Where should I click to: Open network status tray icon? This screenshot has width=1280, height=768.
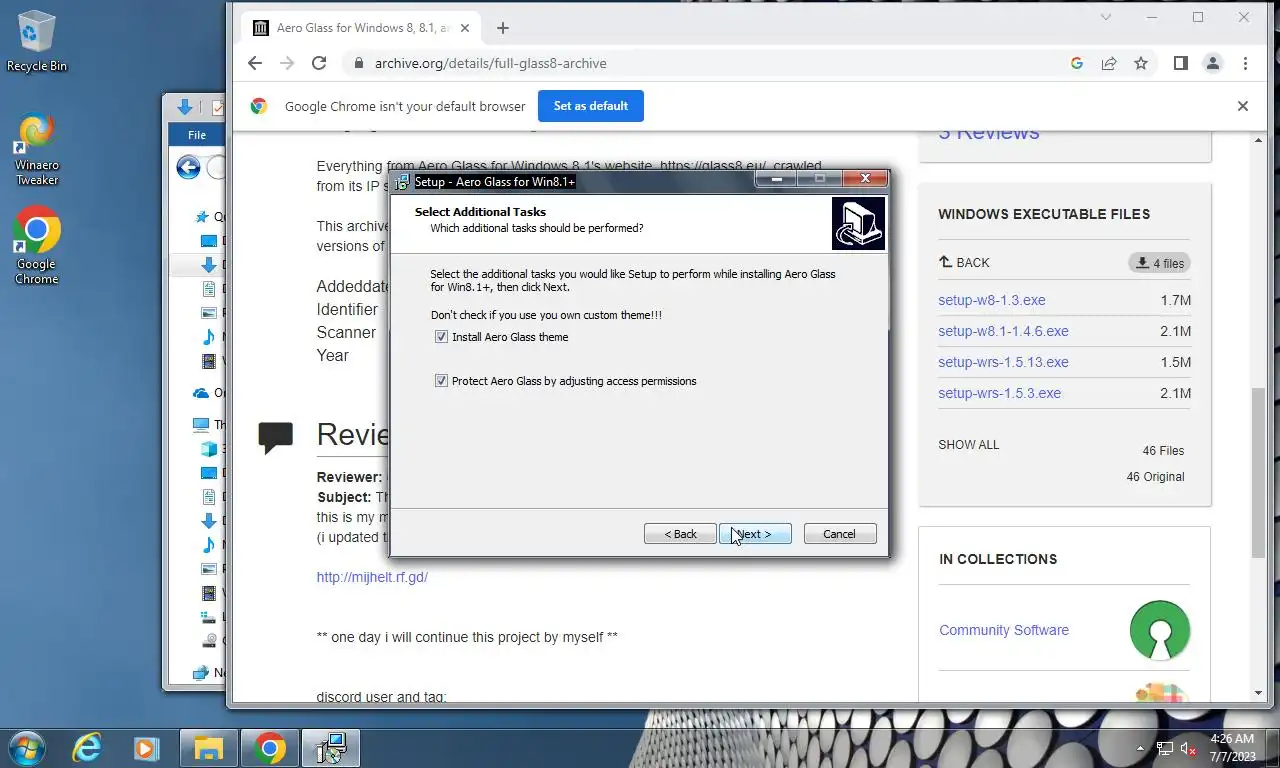pos(1165,748)
